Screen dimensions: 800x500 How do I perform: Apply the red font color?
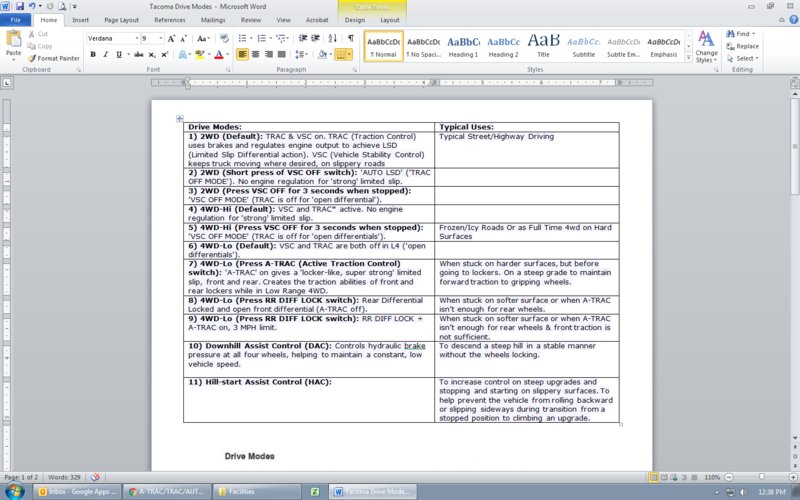coord(218,54)
